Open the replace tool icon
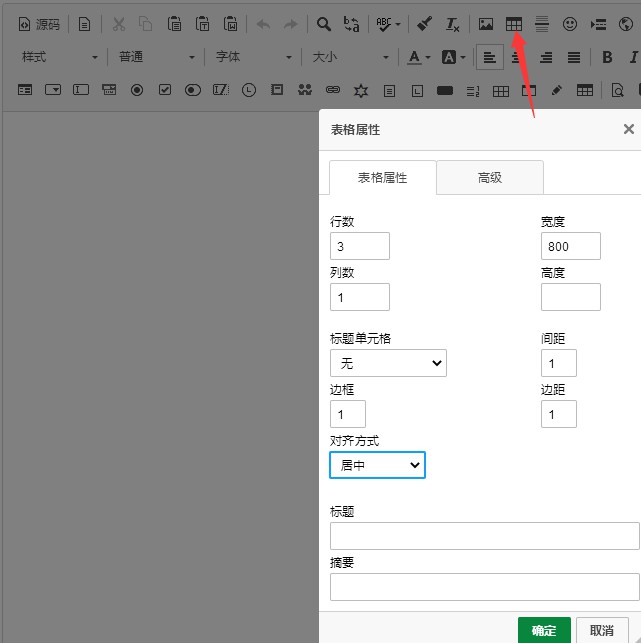The image size is (641, 643). pos(351,25)
